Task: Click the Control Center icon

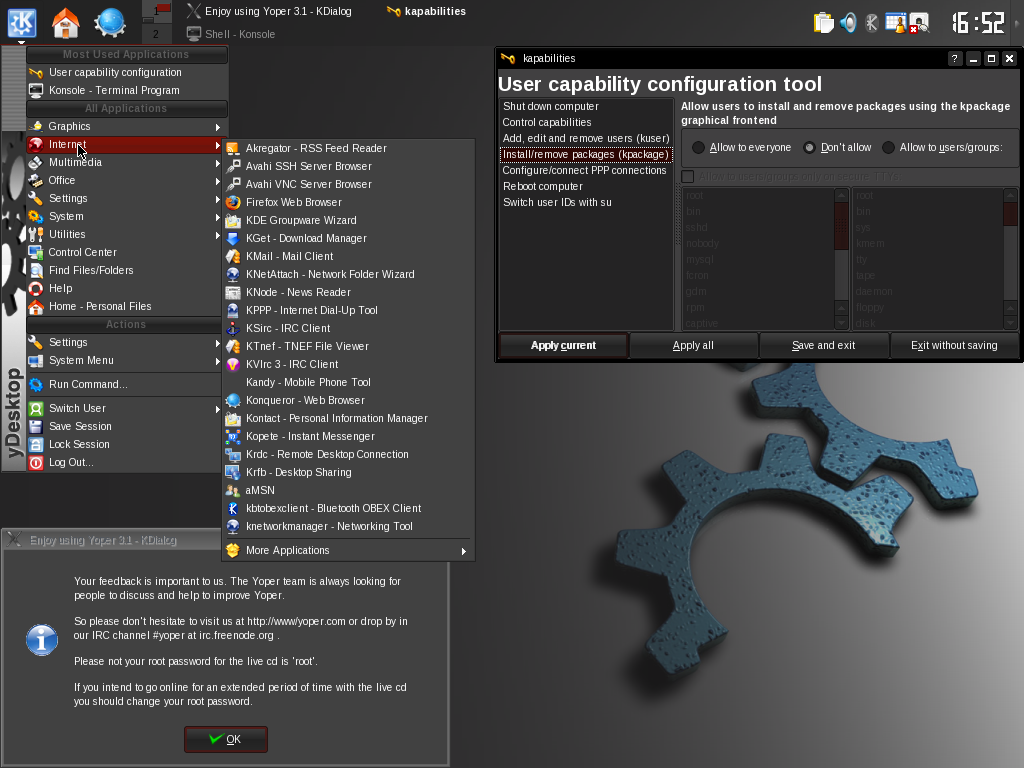Action: click(x=36, y=252)
